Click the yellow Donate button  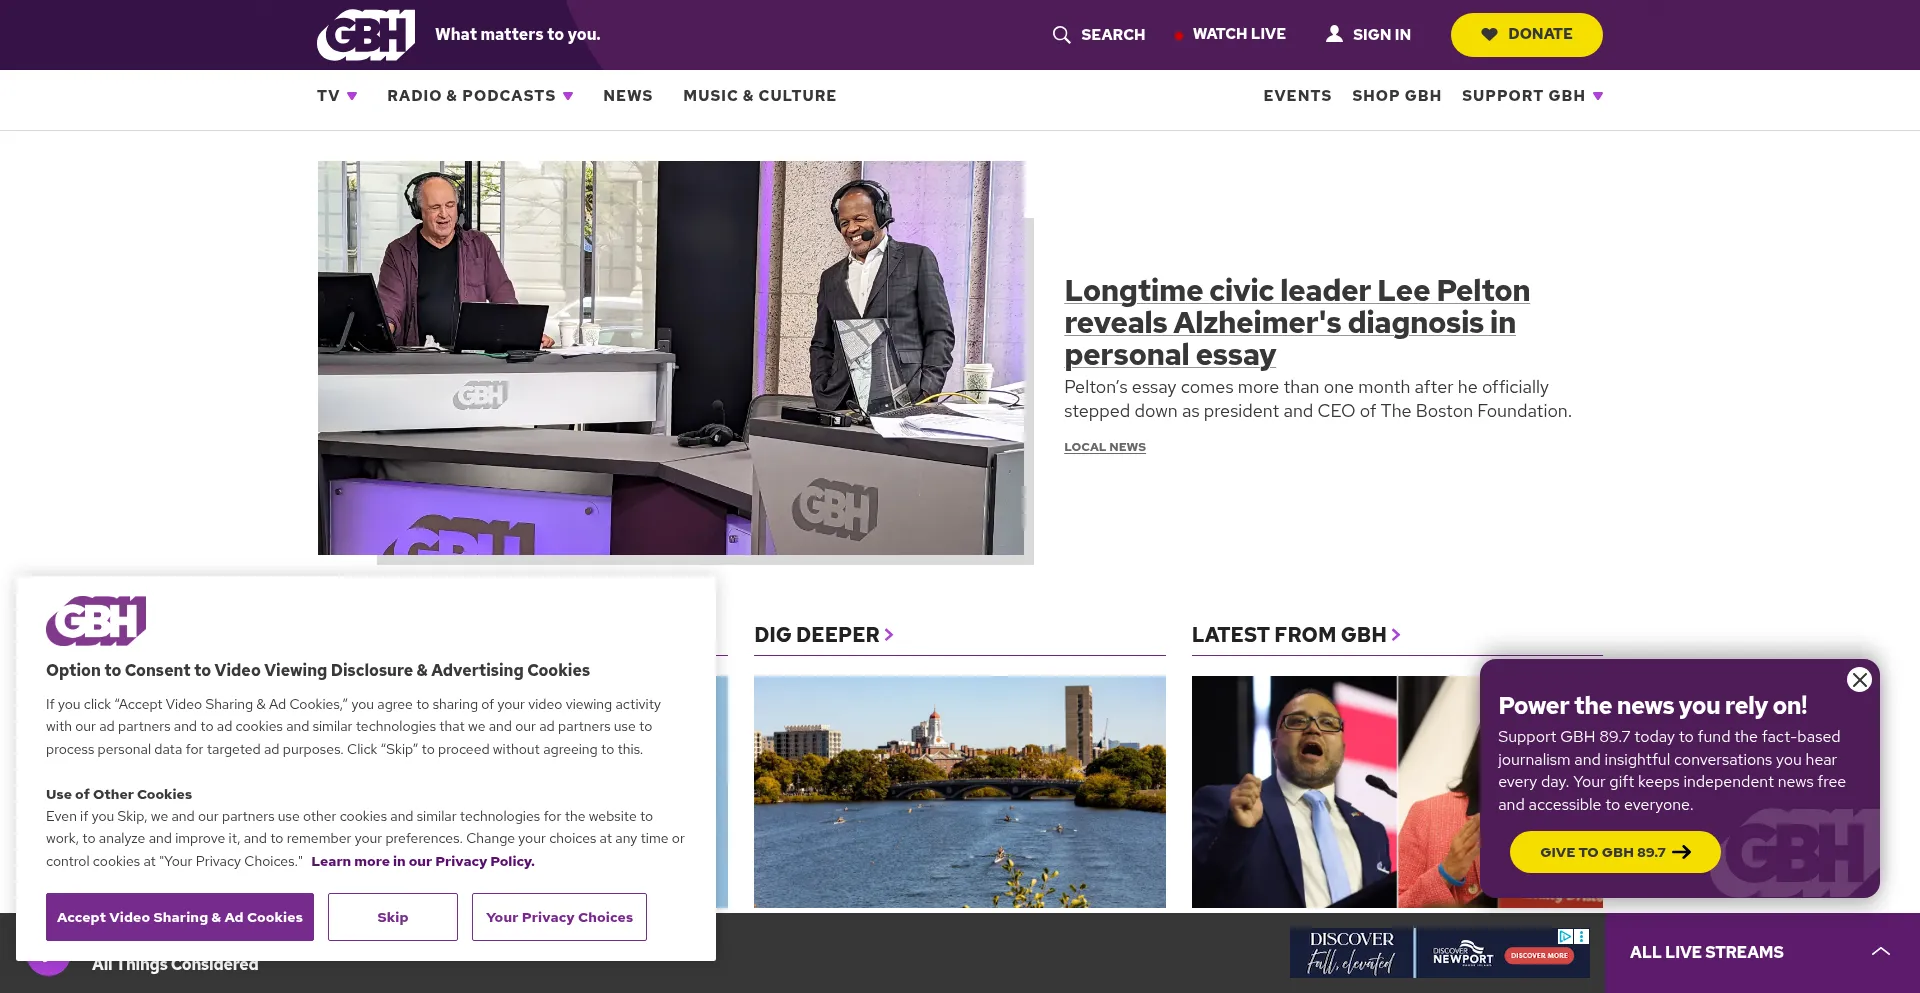(1526, 34)
